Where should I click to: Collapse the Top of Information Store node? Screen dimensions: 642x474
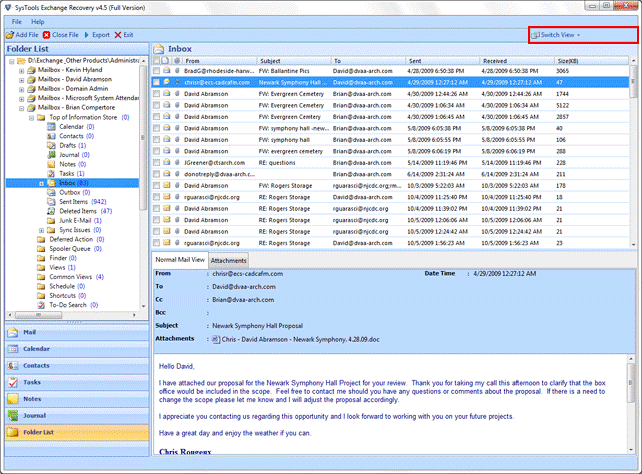[x=32, y=118]
